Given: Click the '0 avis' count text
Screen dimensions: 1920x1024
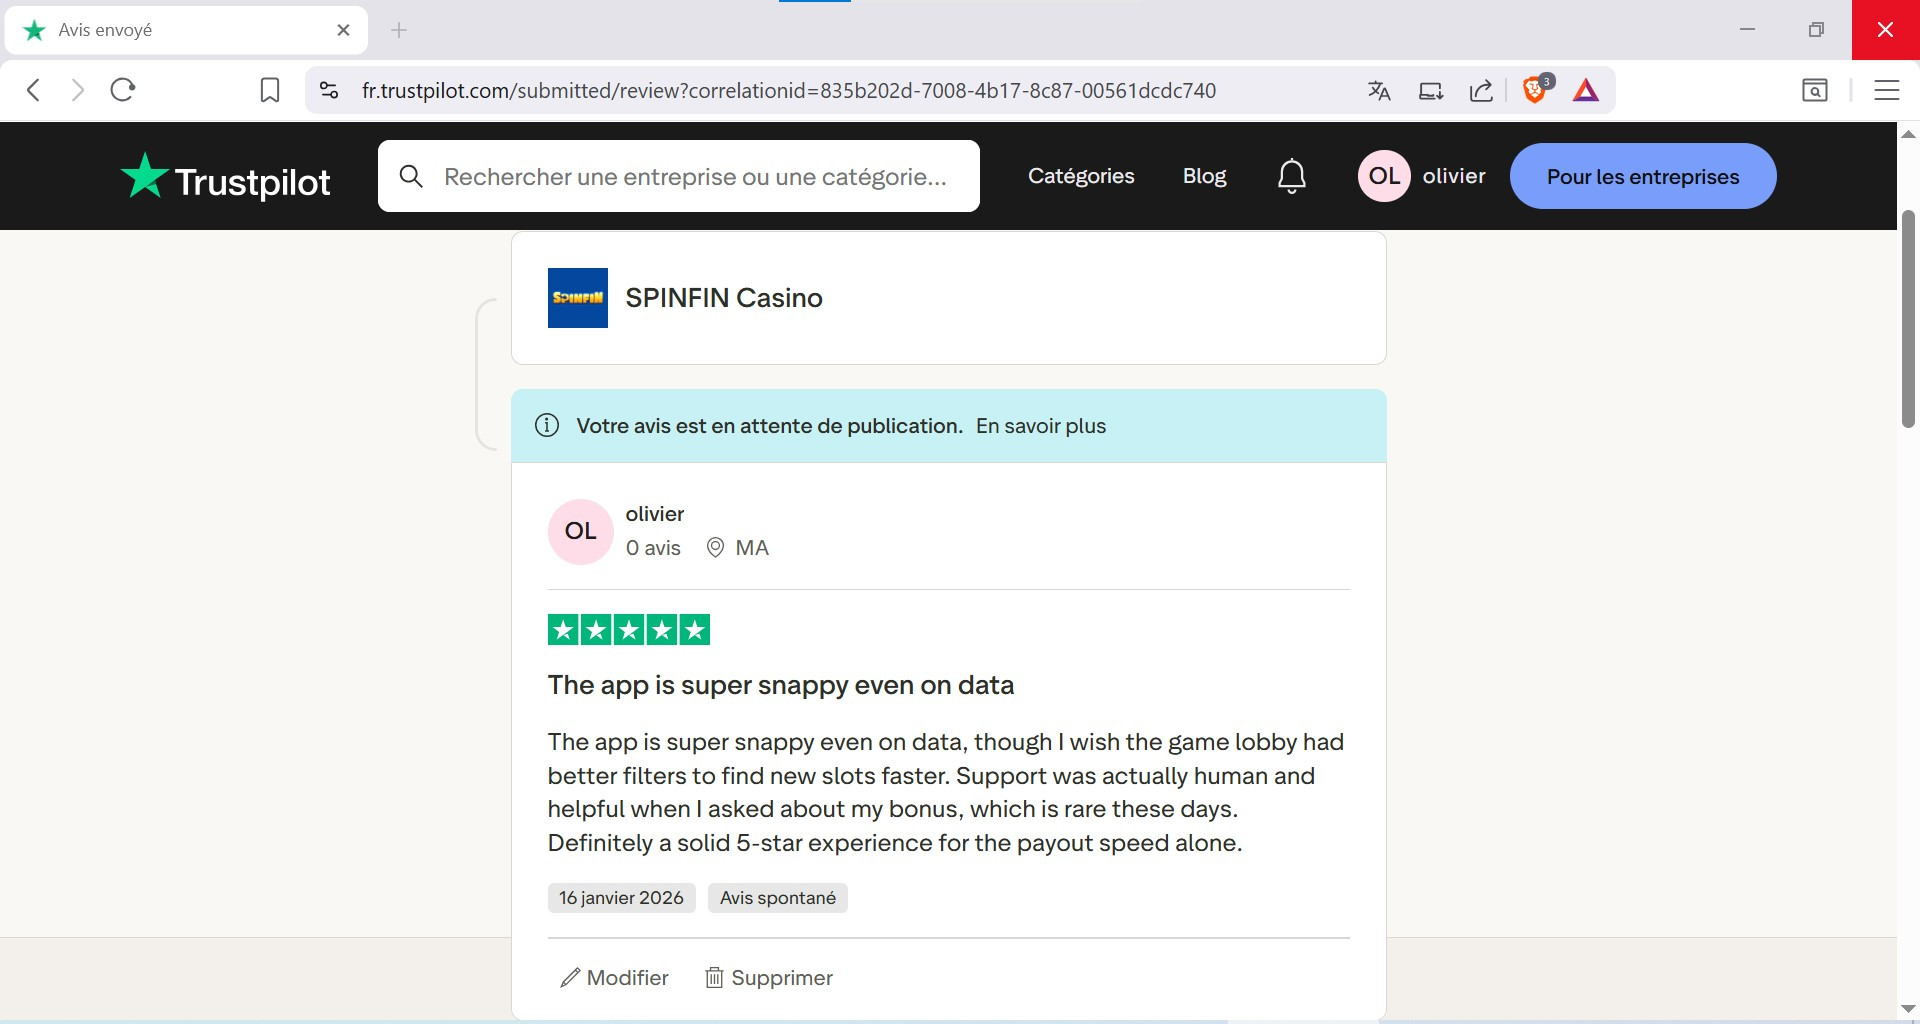Looking at the screenshot, I should 653,548.
